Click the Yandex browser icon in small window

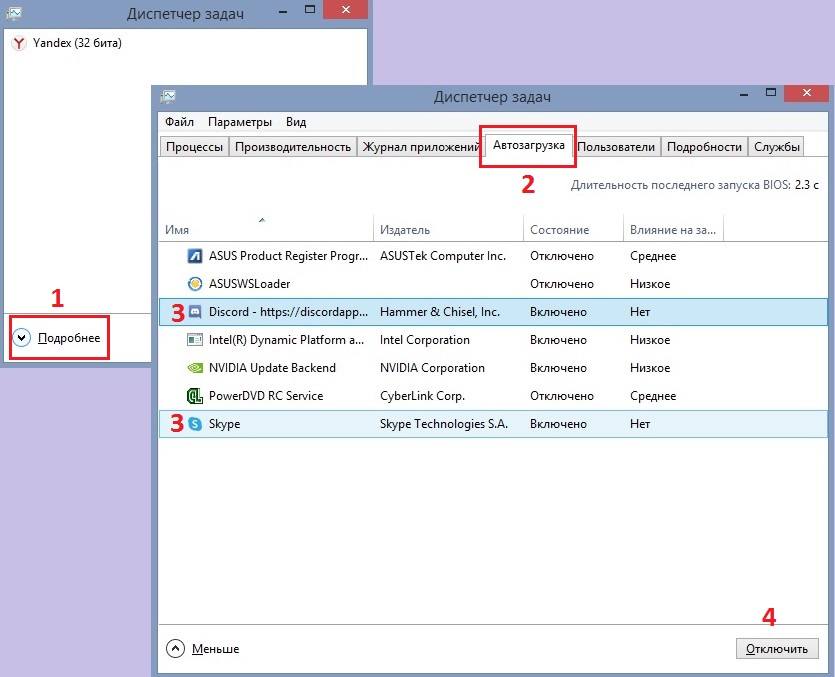(19, 43)
